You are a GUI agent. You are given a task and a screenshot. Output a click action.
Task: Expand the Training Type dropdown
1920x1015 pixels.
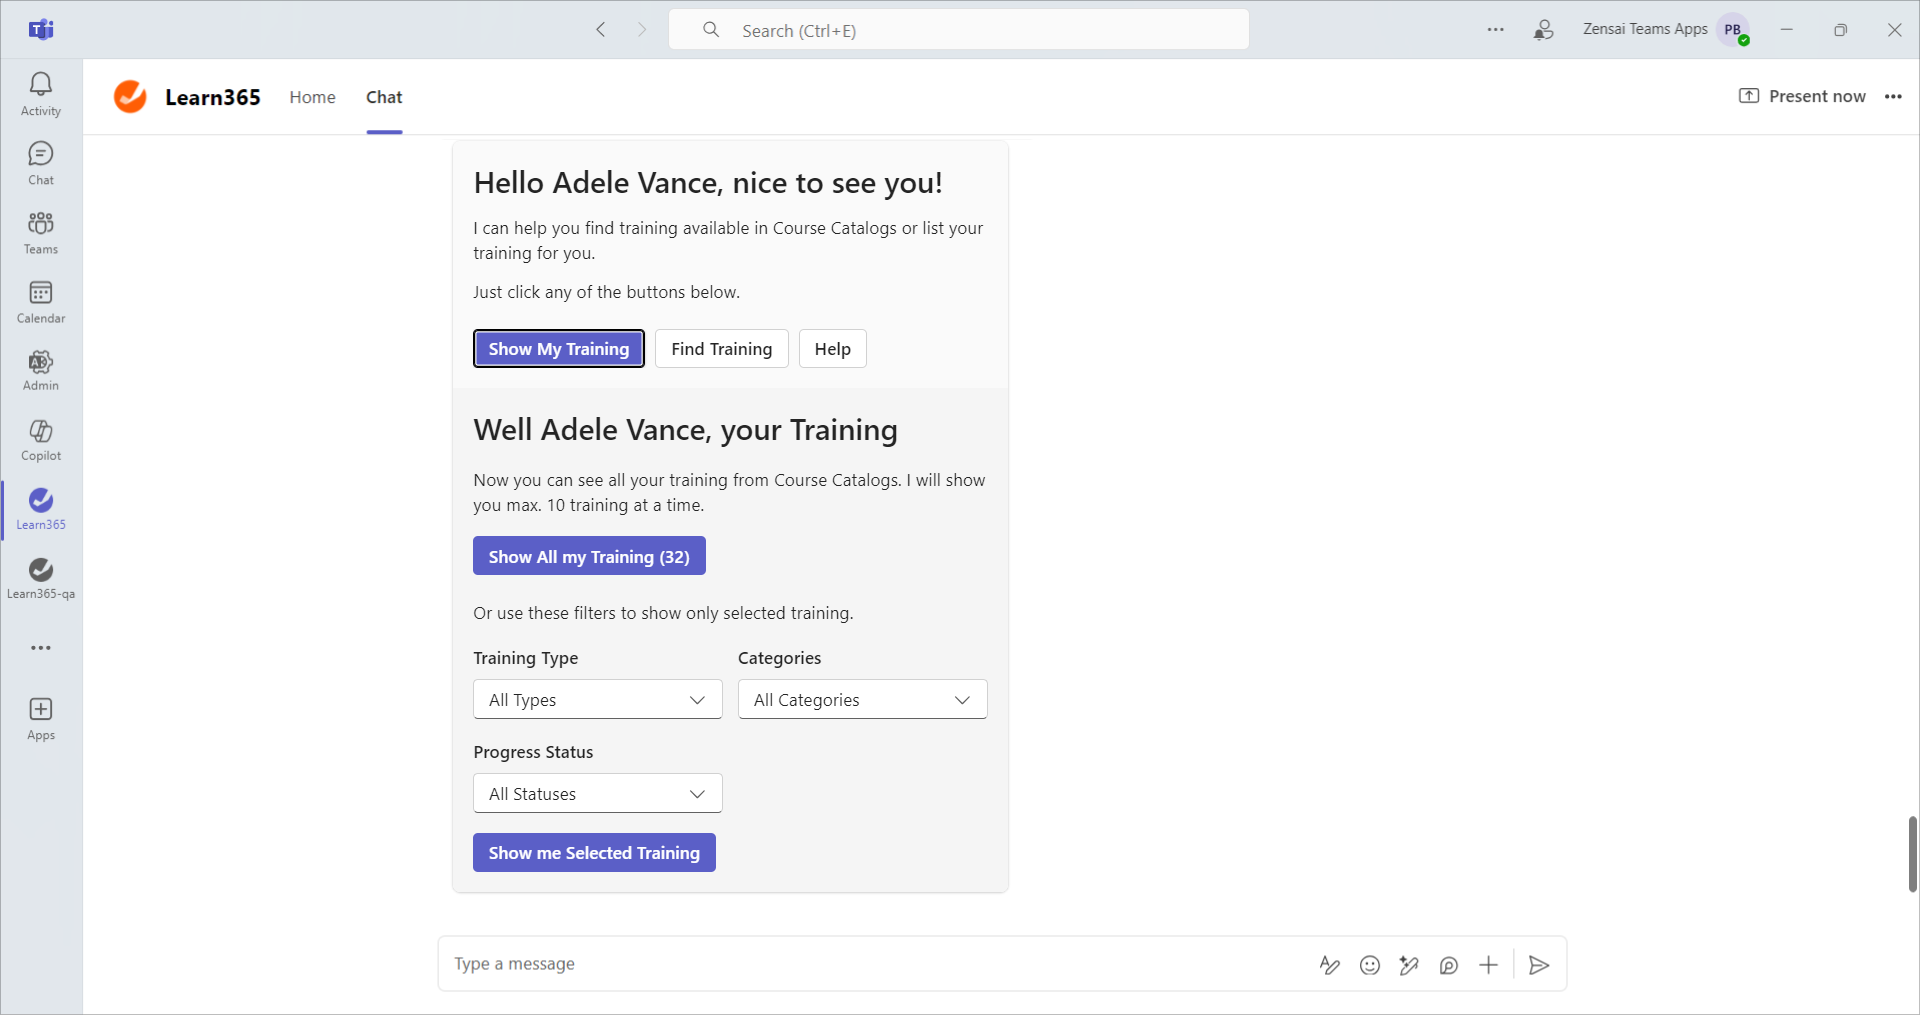[597, 700]
